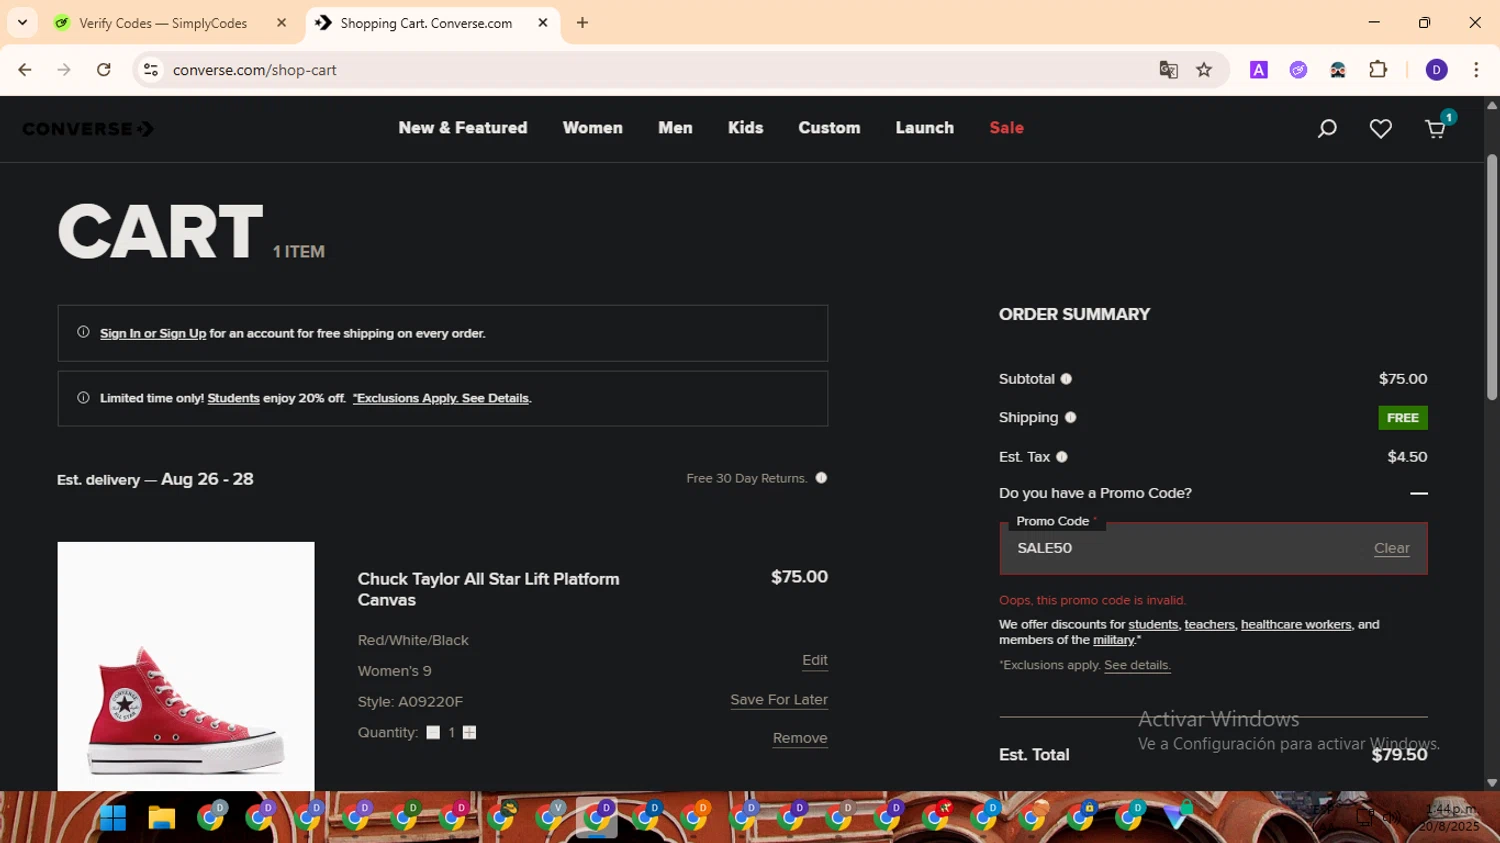
Task: Click the address bar URL
Action: tap(255, 70)
